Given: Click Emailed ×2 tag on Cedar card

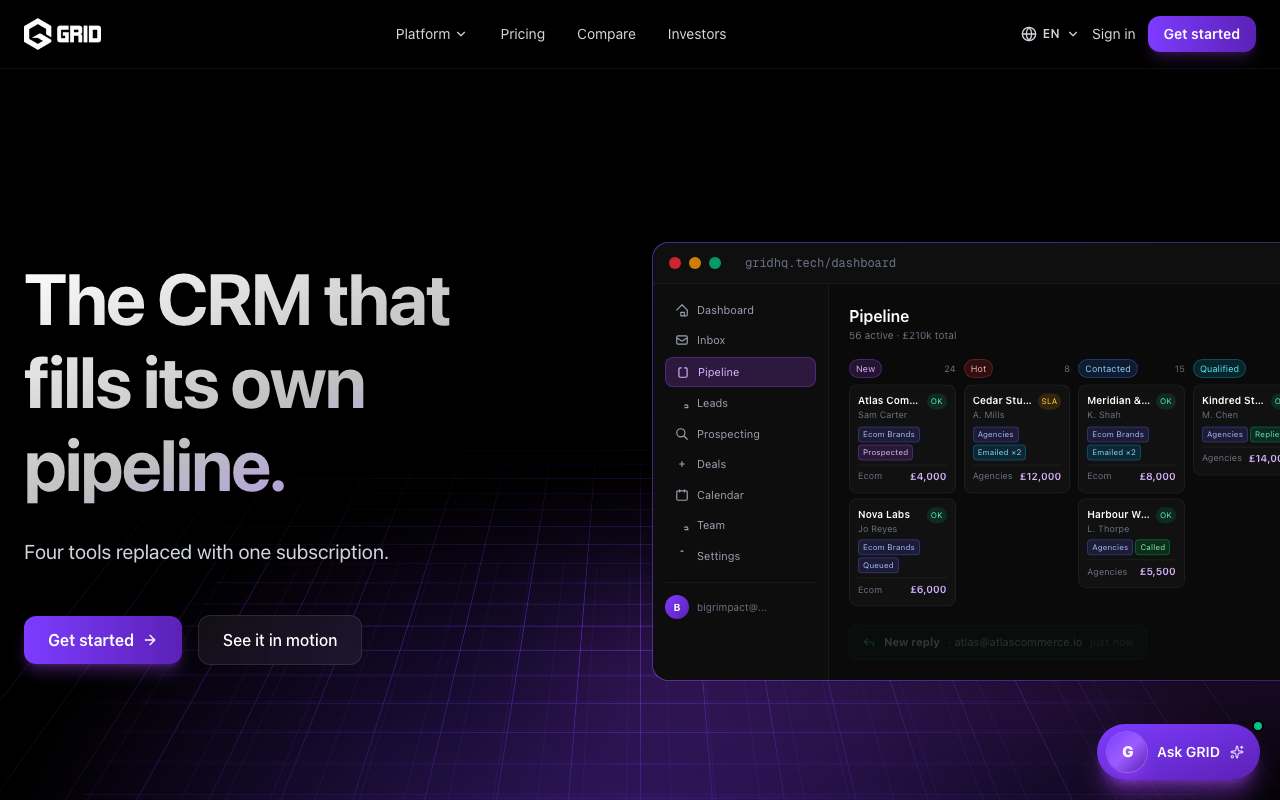Looking at the screenshot, I should (1000, 452).
